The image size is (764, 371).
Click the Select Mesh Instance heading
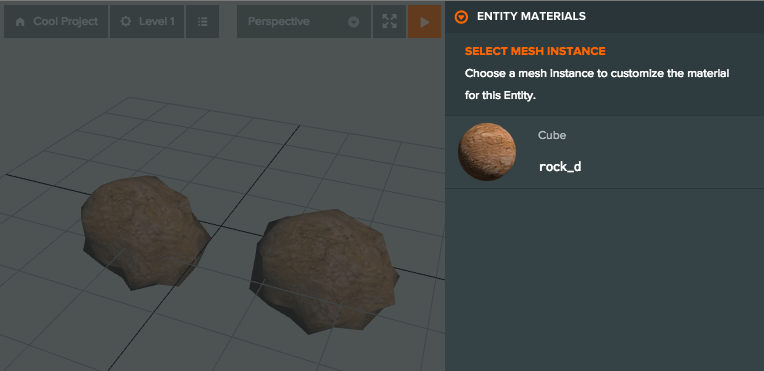[x=535, y=51]
